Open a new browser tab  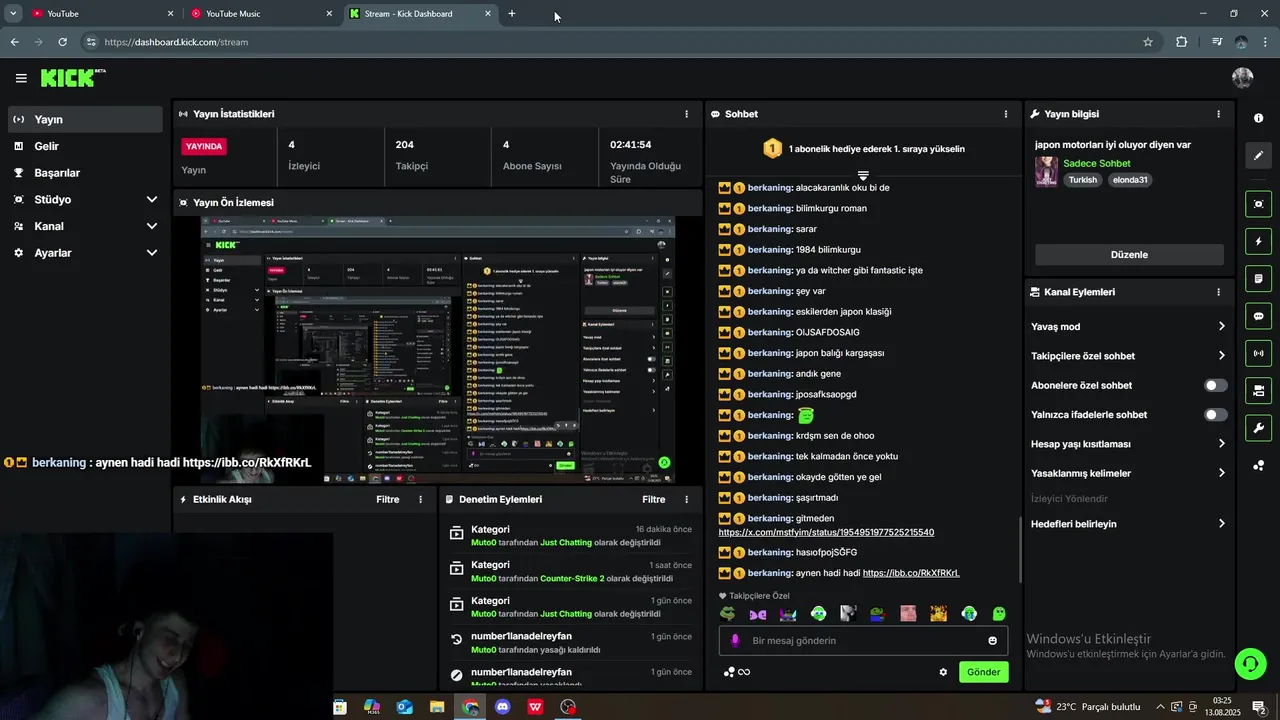[x=512, y=14]
